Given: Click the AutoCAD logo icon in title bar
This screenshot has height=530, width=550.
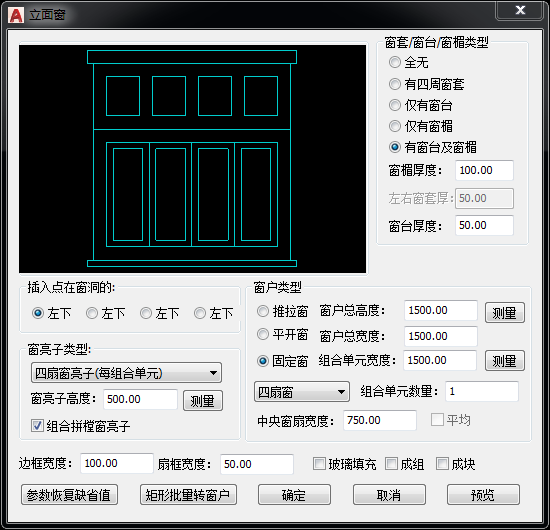Looking at the screenshot, I should coord(16,15).
